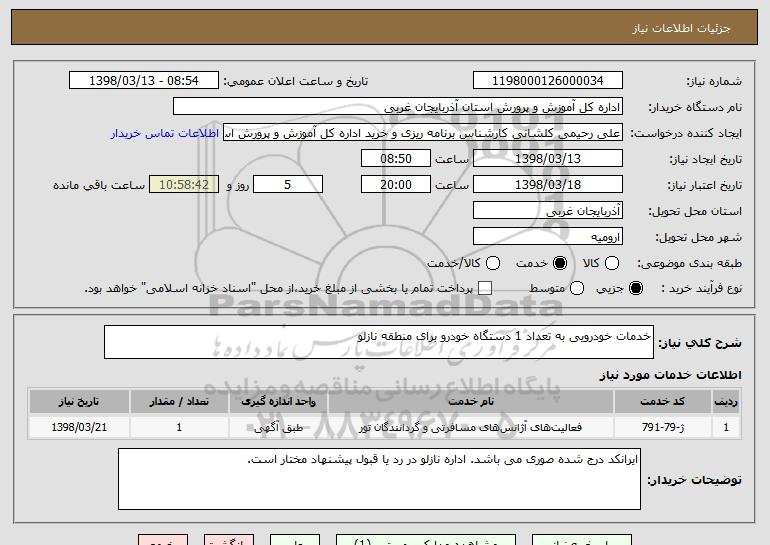Click the شماره نیاز field 1198000126000034
Image resolution: width=770 pixels, height=545 pixels.
(548, 81)
